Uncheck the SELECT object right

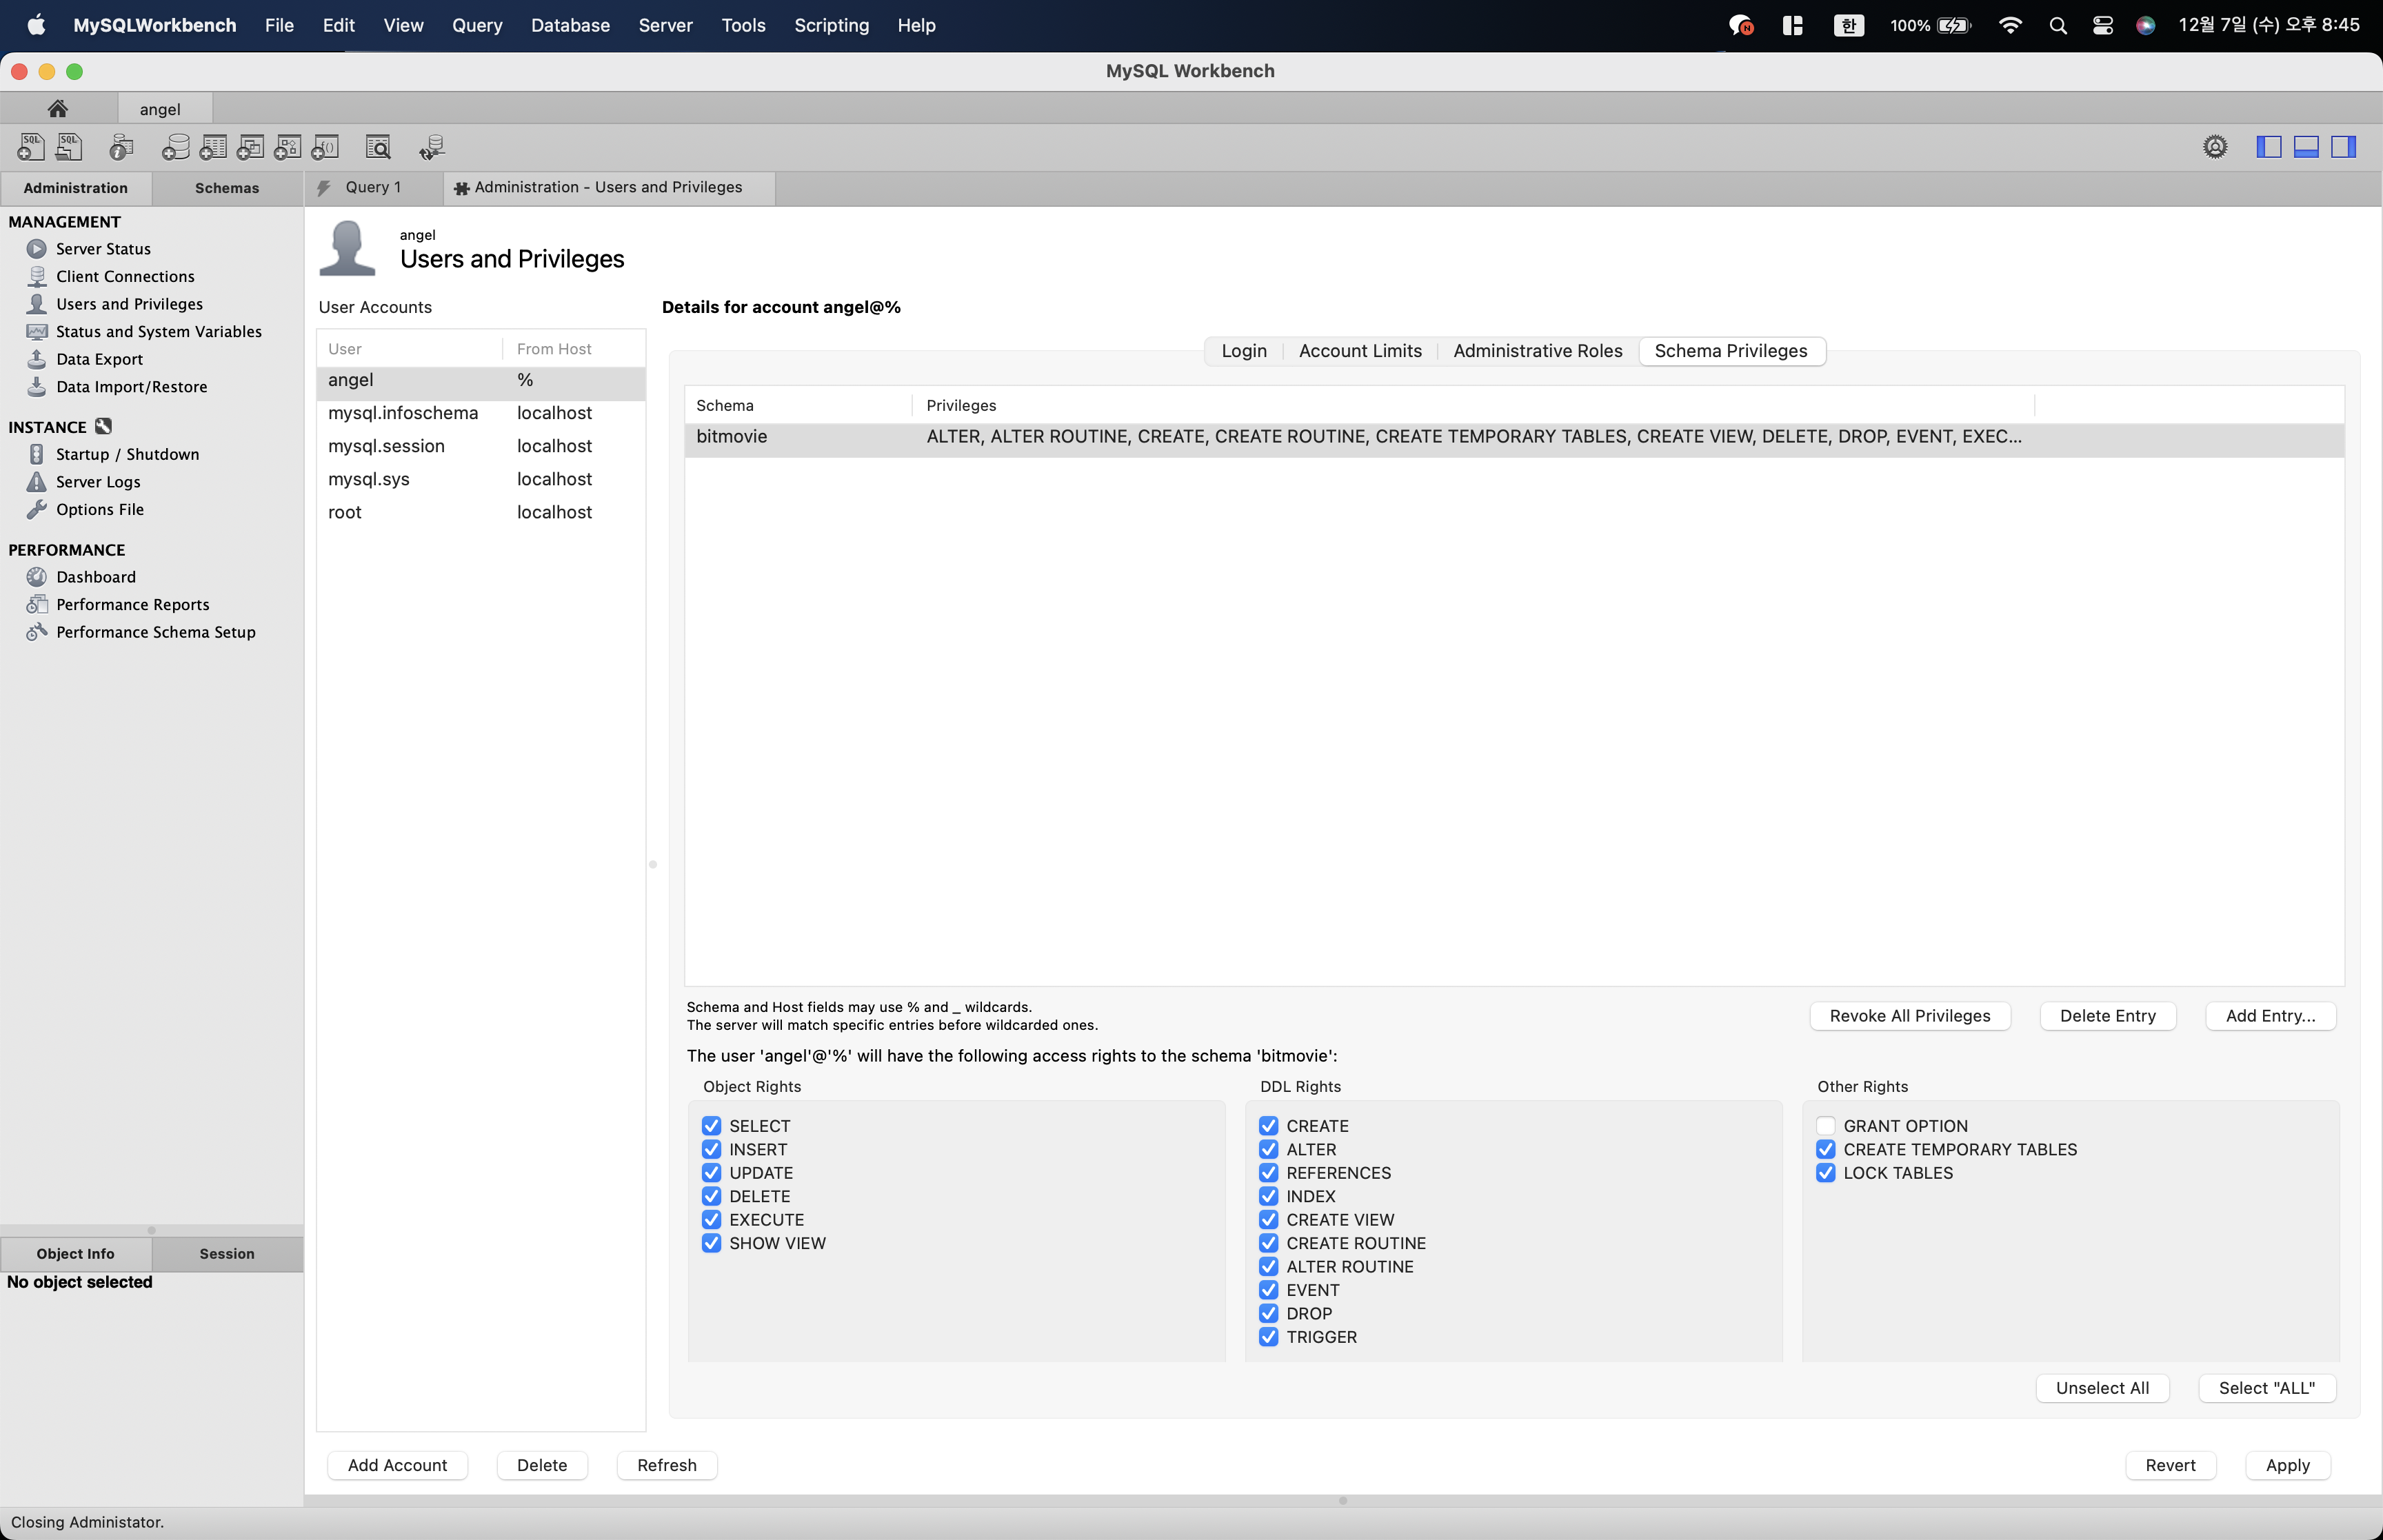point(711,1126)
